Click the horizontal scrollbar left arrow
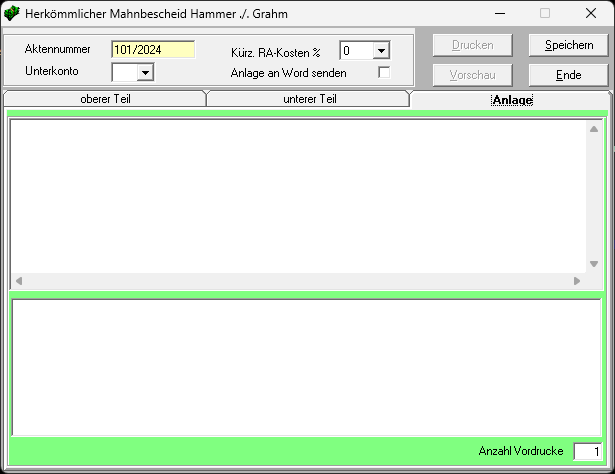Screen dimensions: 615x474 (x=19, y=281)
